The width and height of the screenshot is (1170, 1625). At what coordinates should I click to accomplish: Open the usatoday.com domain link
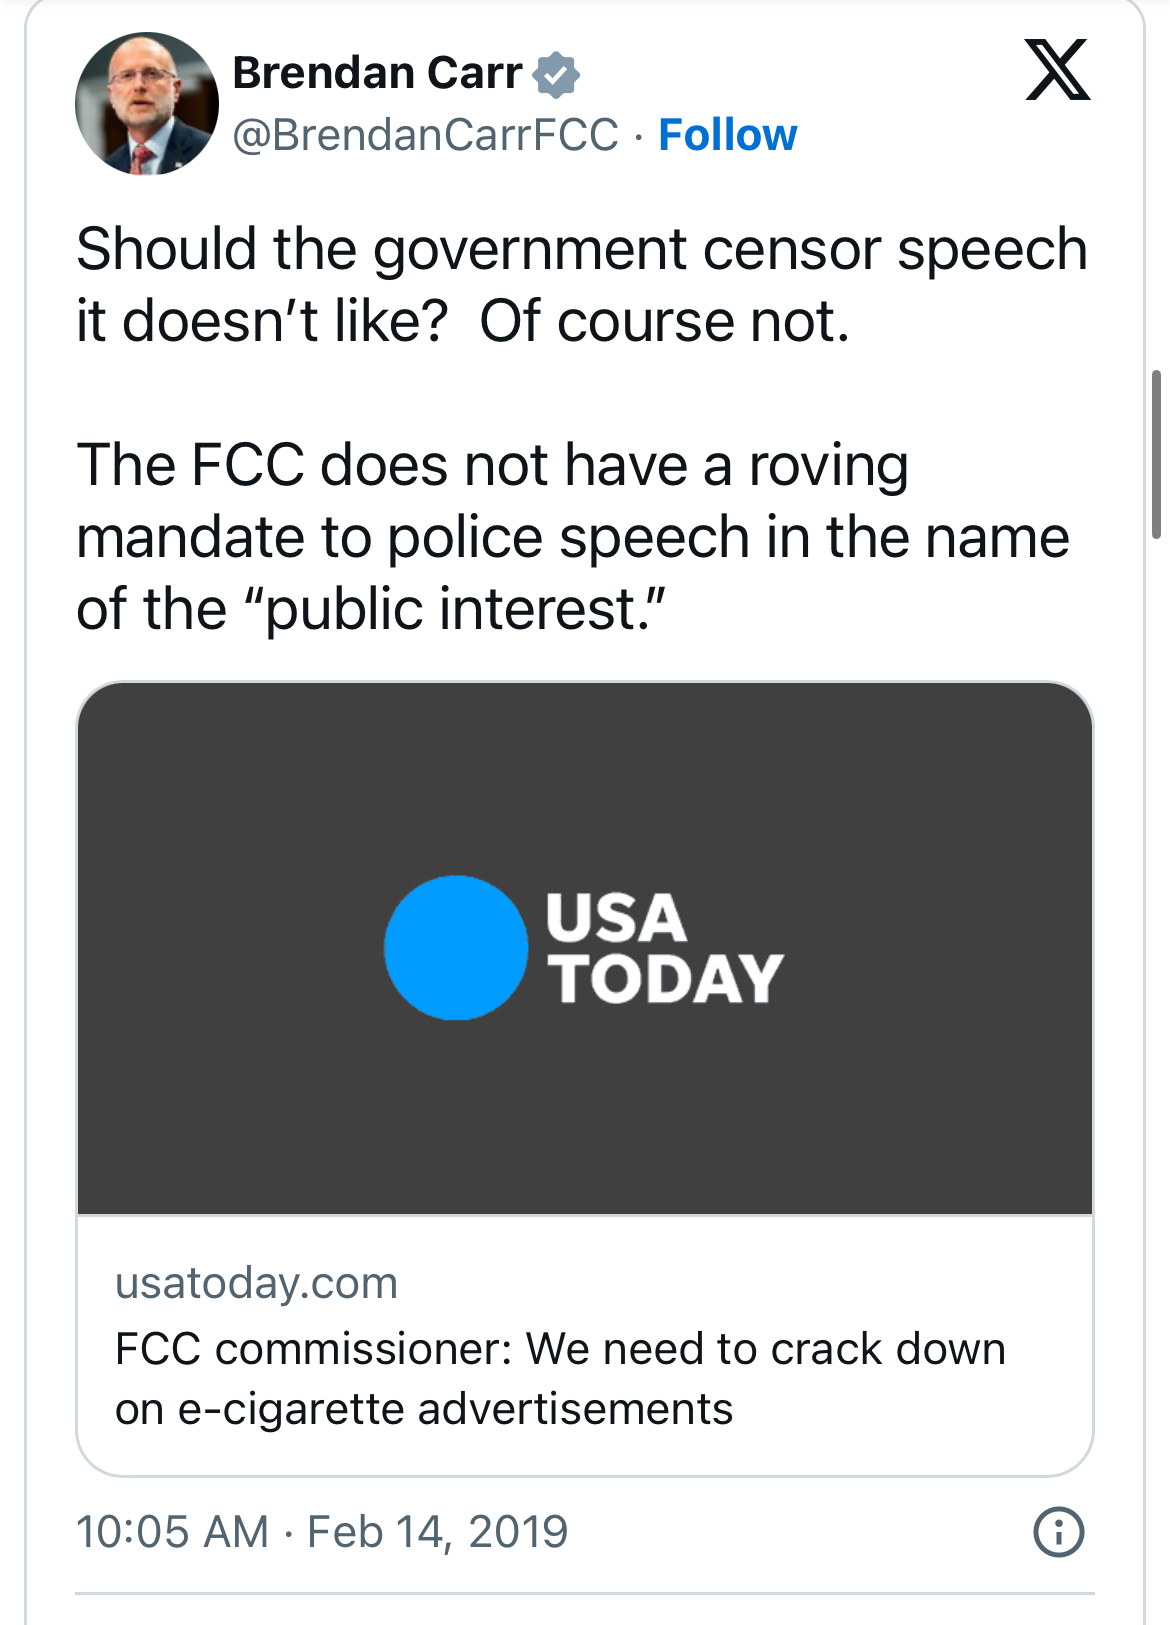tap(257, 1283)
